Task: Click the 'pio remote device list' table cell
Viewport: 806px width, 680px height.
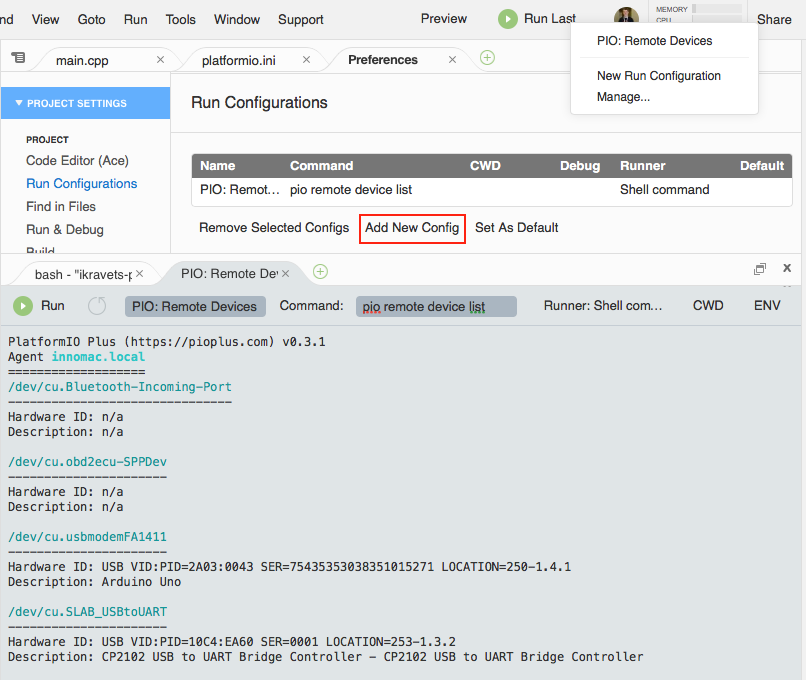Action: coord(351,190)
